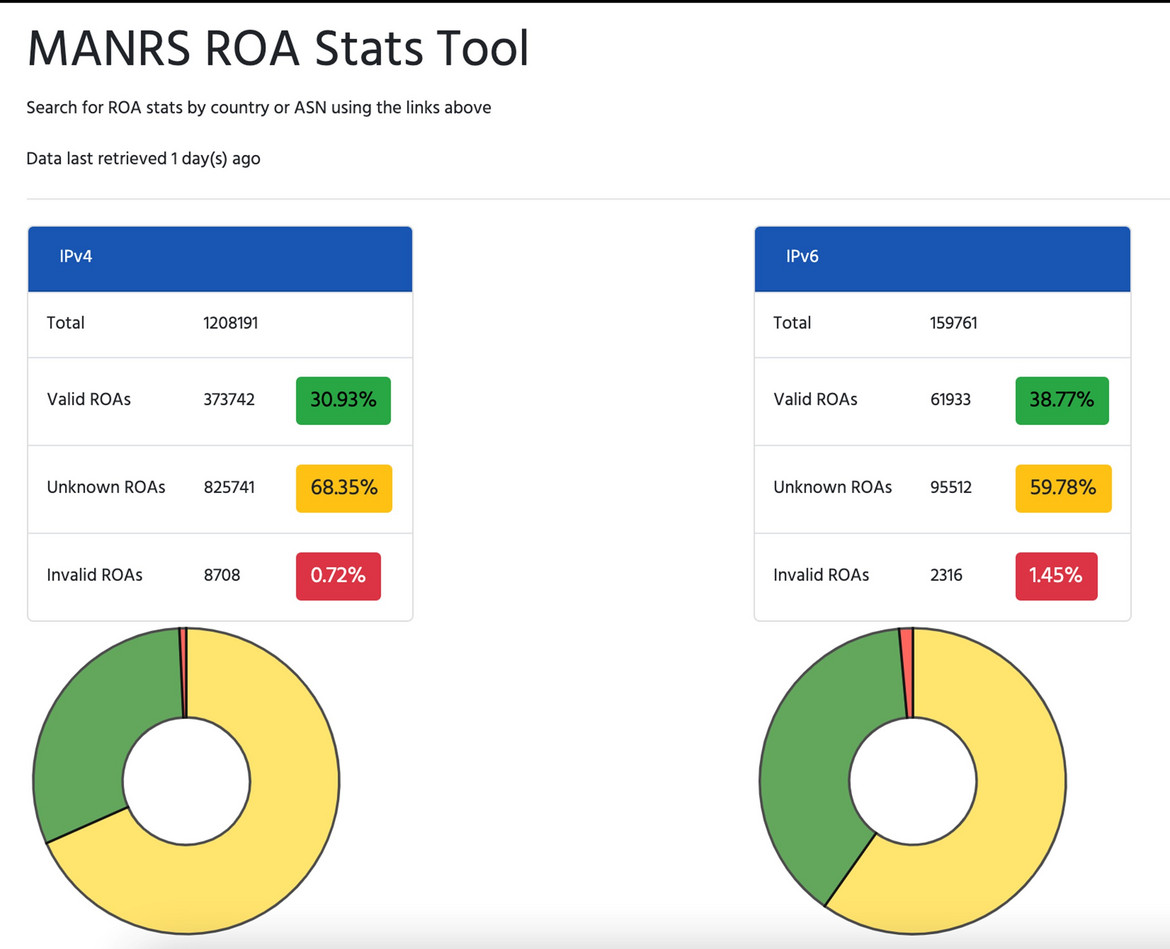1170x949 pixels.
Task: Click the 'Invalid ROAs' label in IPv6 table
Action: point(822,575)
